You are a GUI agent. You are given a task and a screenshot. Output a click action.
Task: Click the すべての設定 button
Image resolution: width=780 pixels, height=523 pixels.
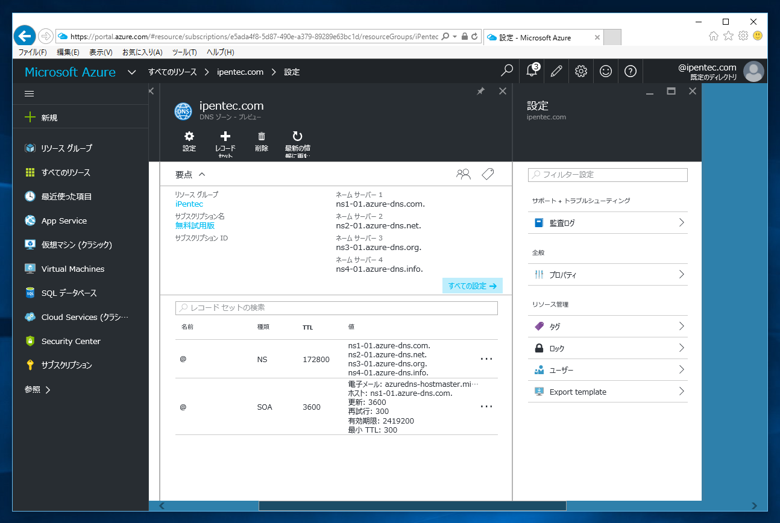click(x=472, y=286)
